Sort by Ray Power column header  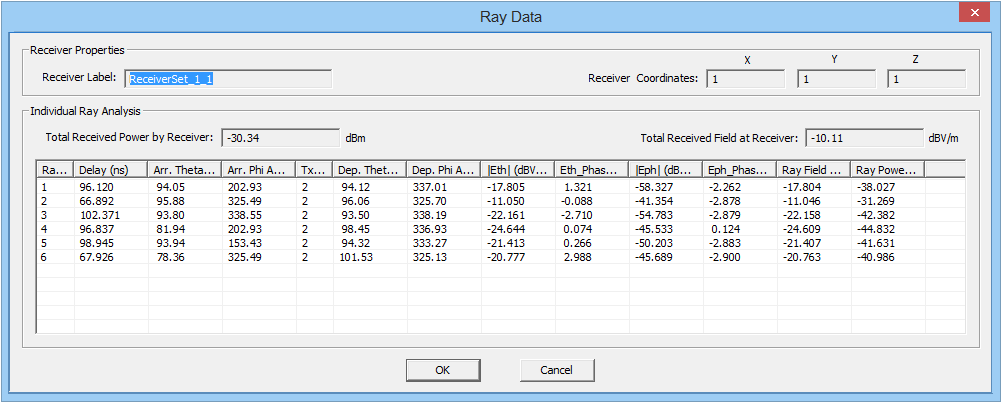[887, 170]
